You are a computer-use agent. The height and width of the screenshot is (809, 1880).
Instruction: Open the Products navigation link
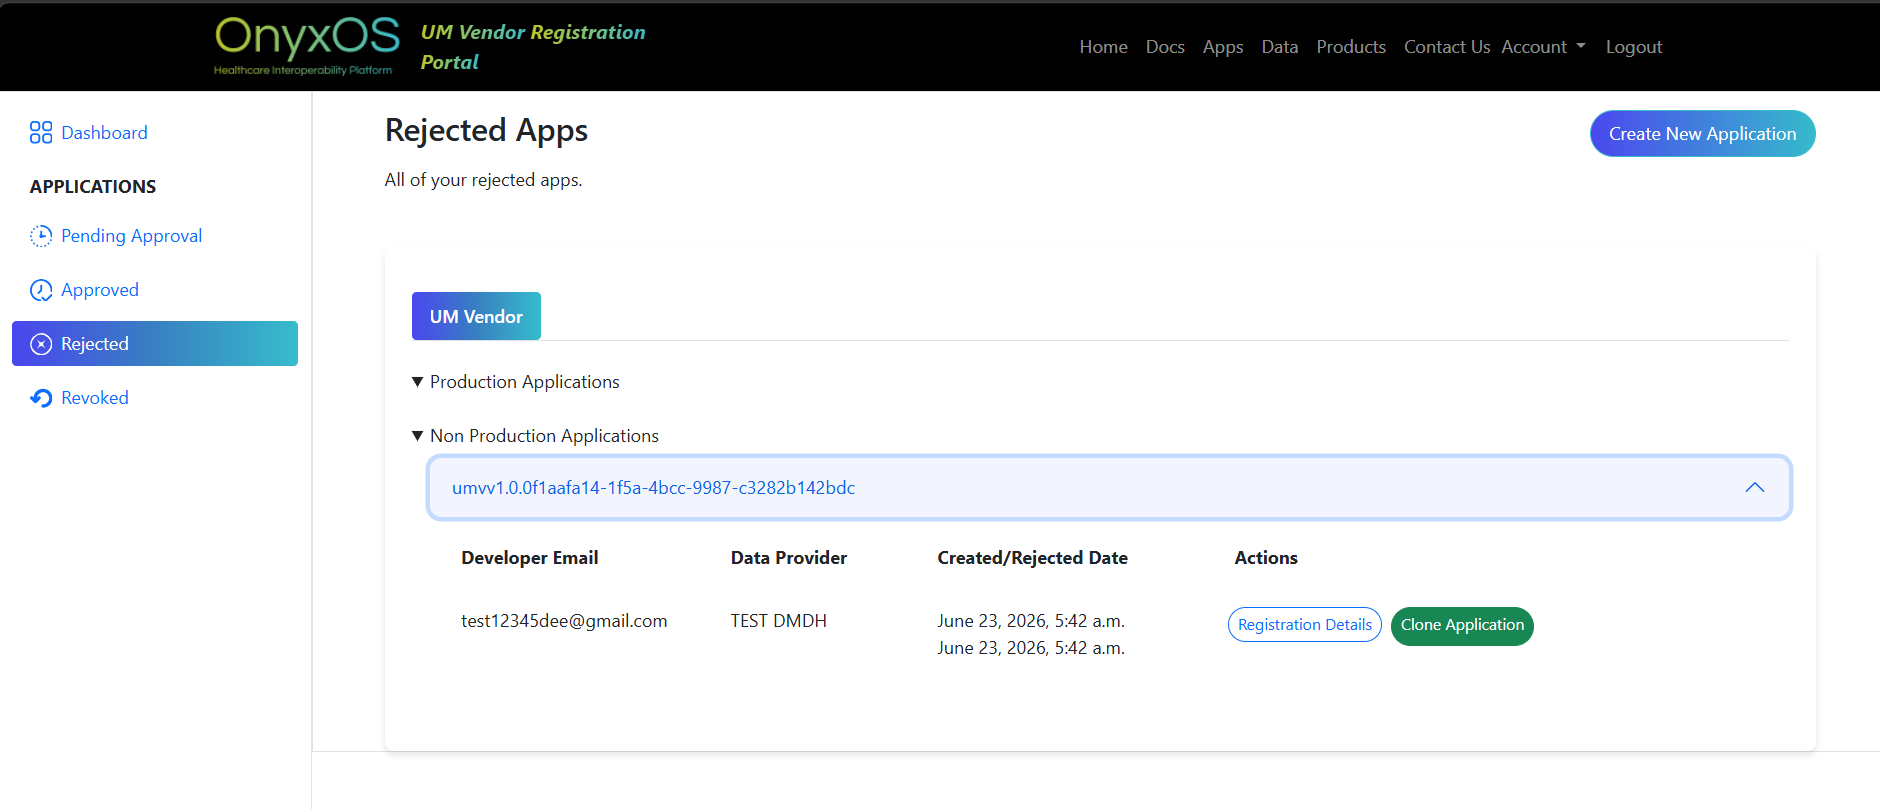1351,47
